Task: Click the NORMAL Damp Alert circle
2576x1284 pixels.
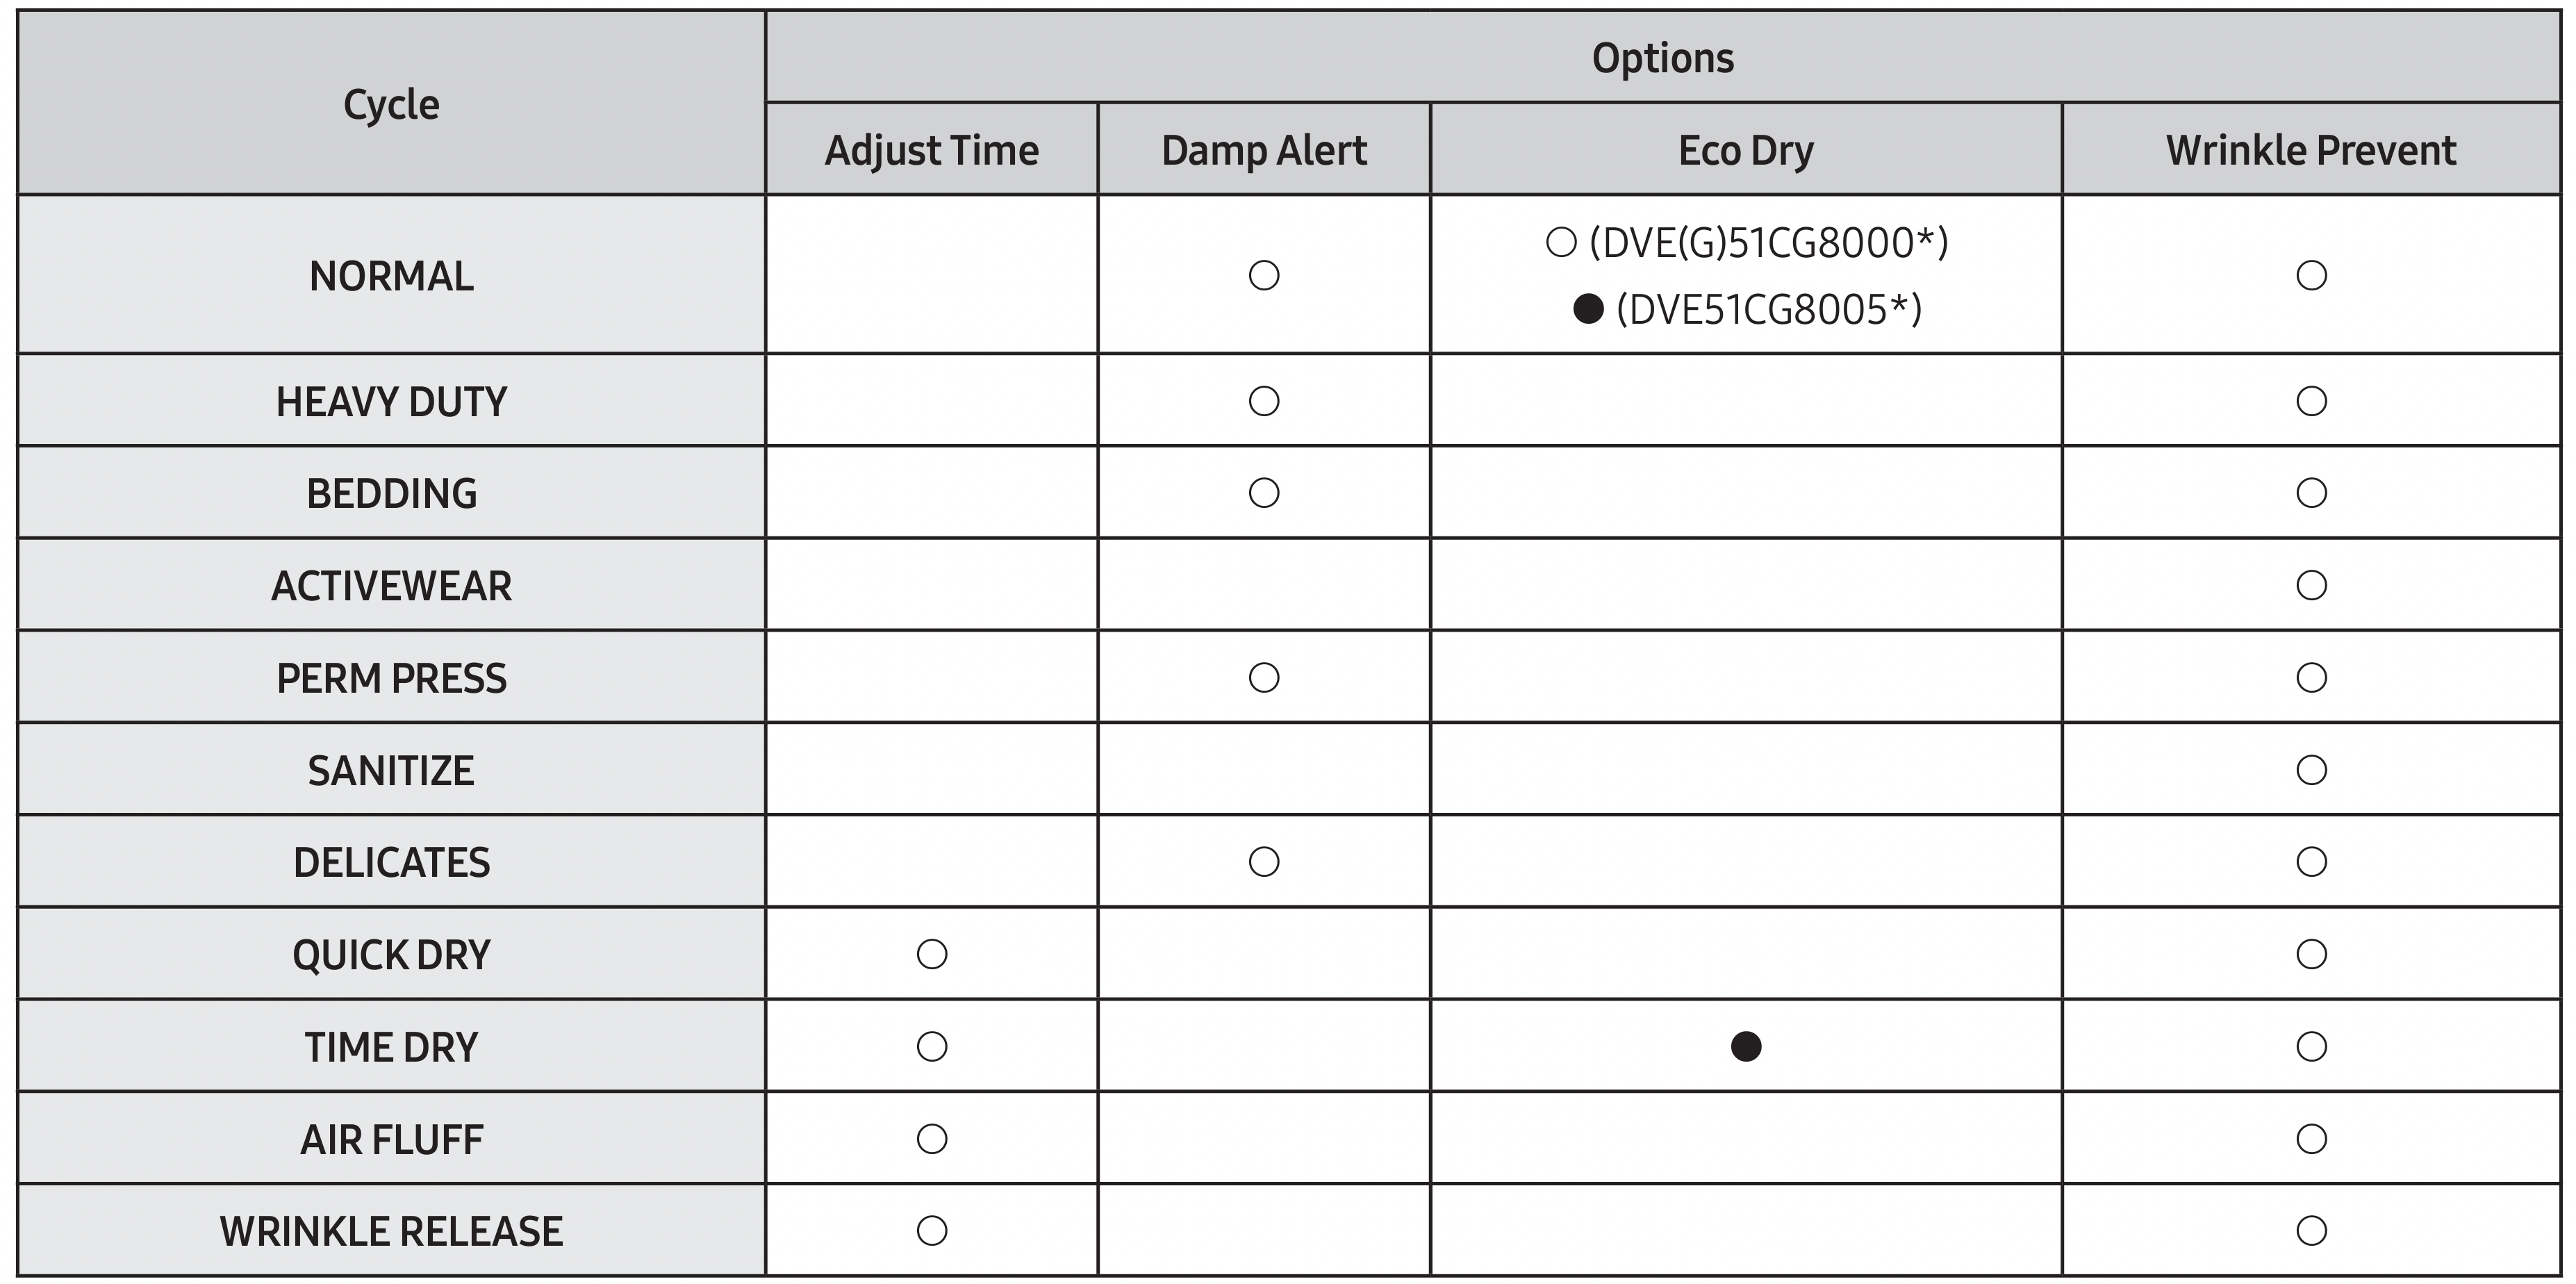Action: tap(1264, 275)
